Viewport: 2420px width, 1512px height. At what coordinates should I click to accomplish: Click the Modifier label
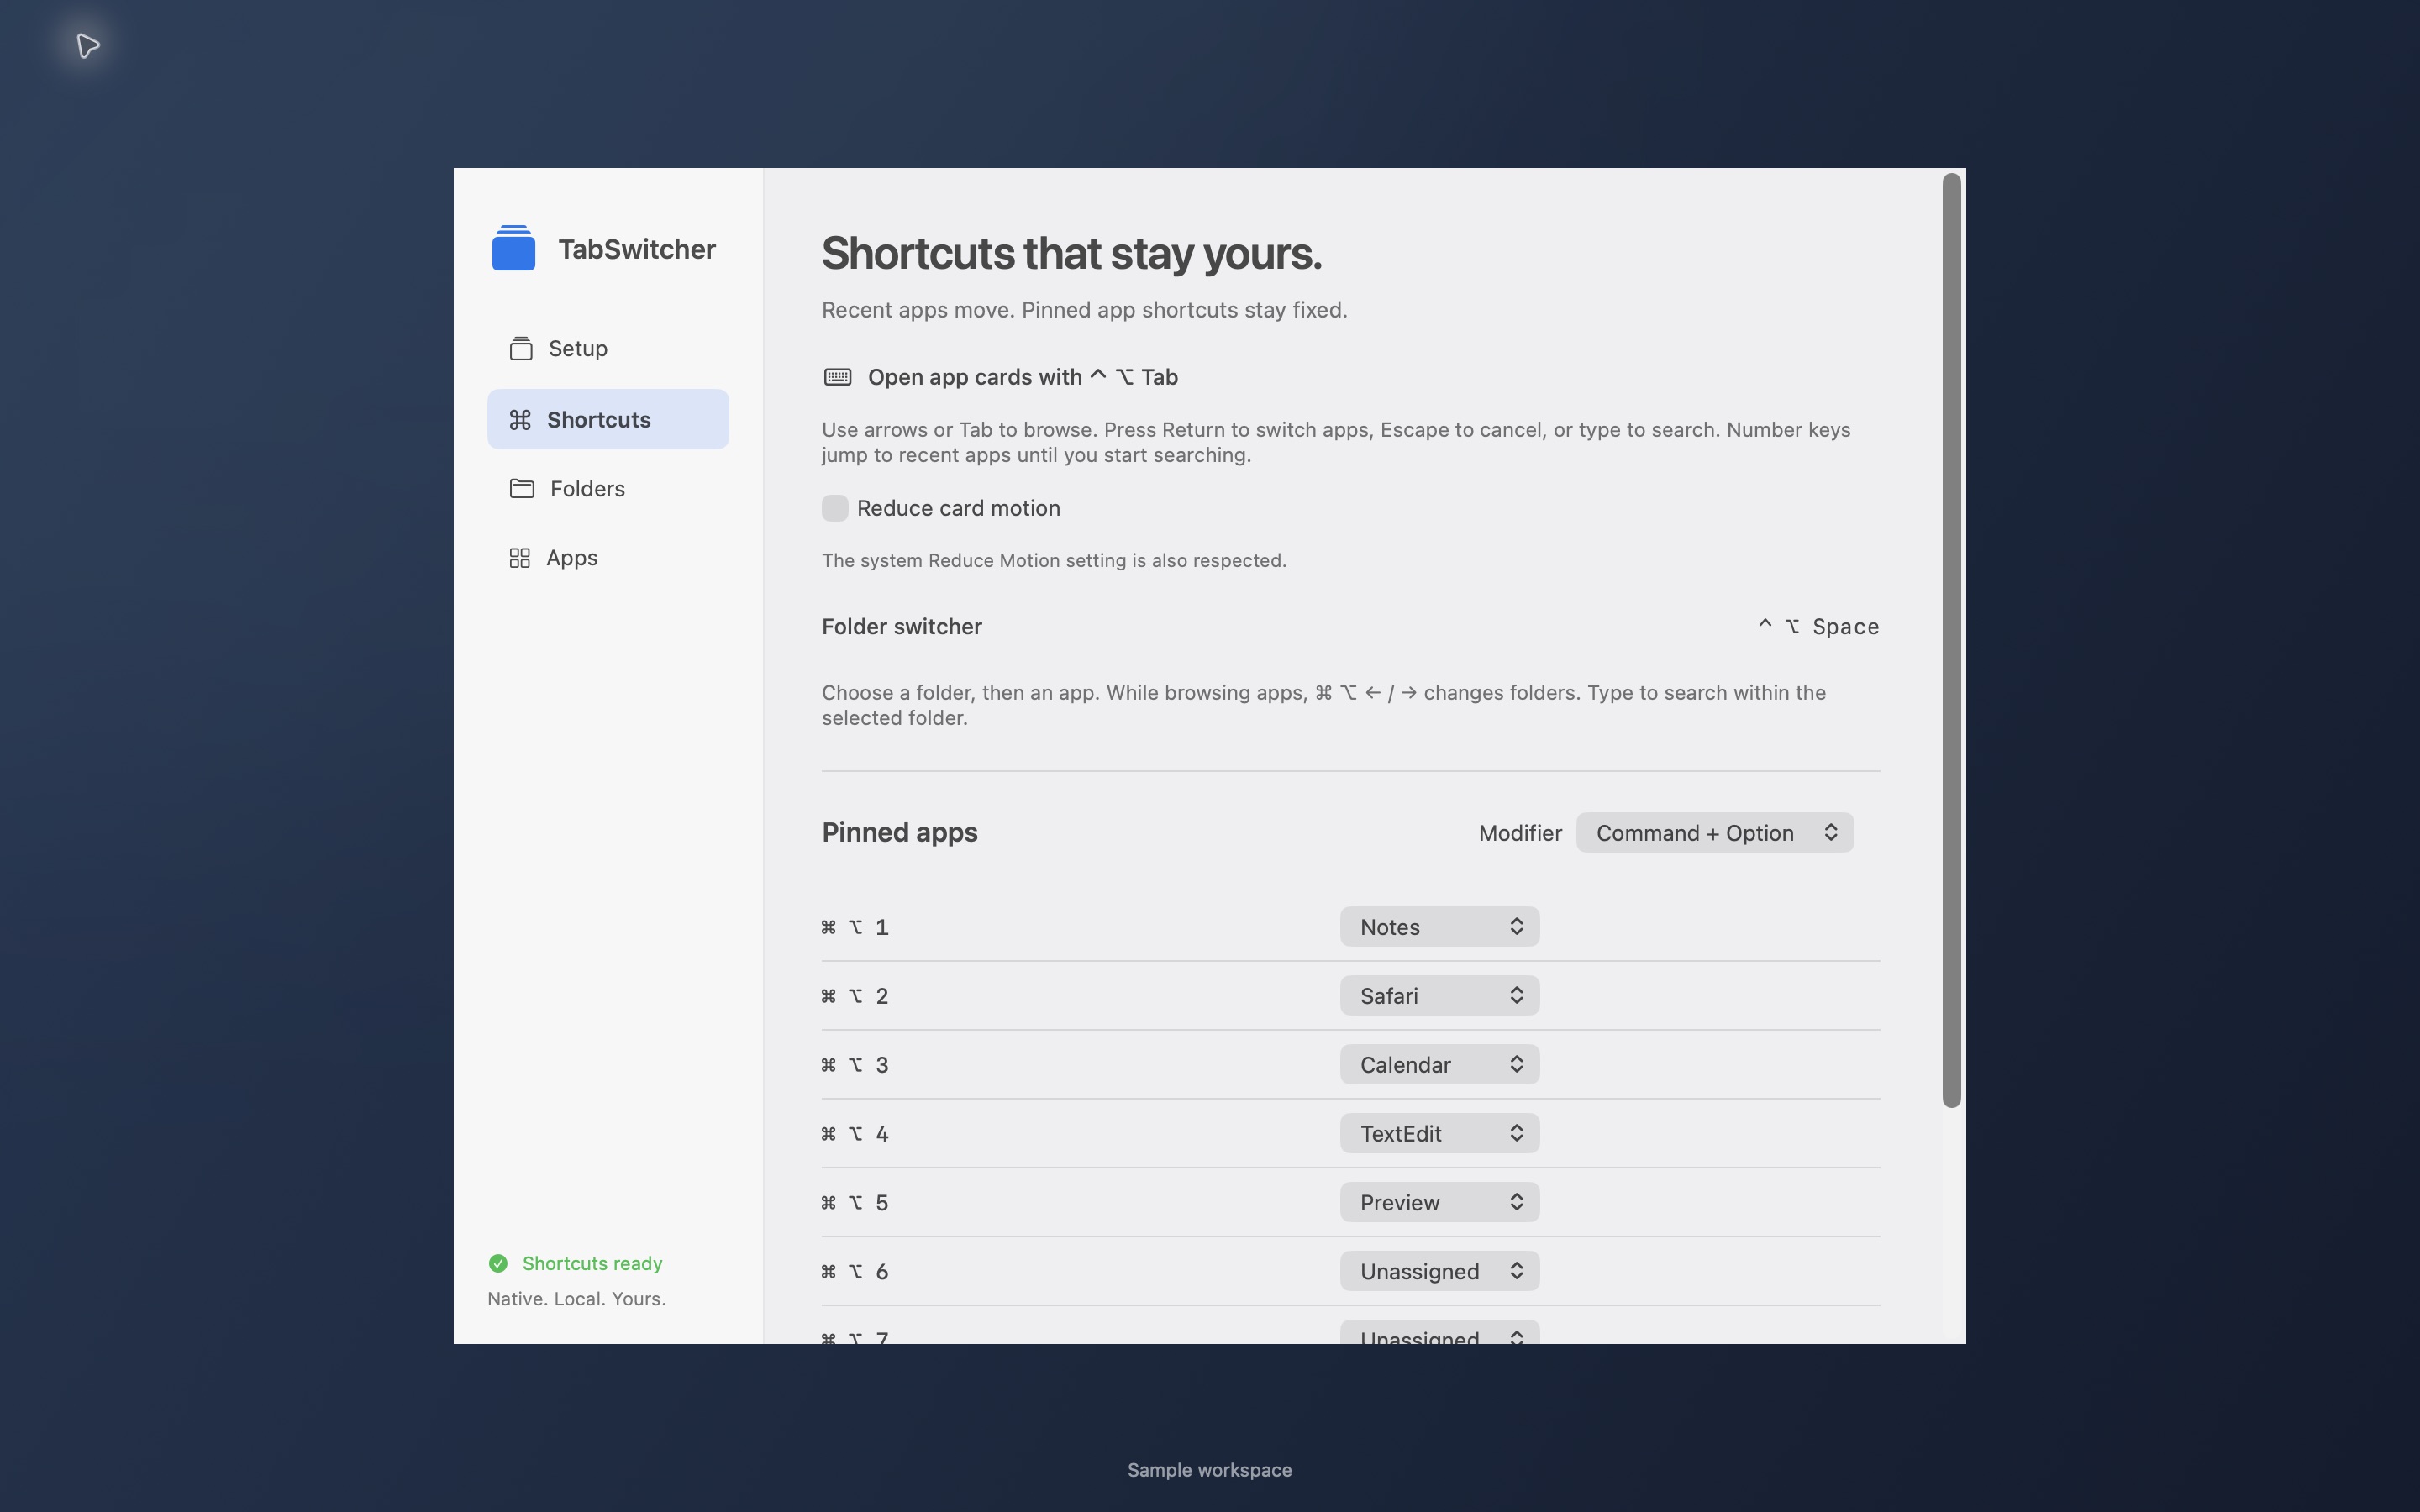point(1520,834)
